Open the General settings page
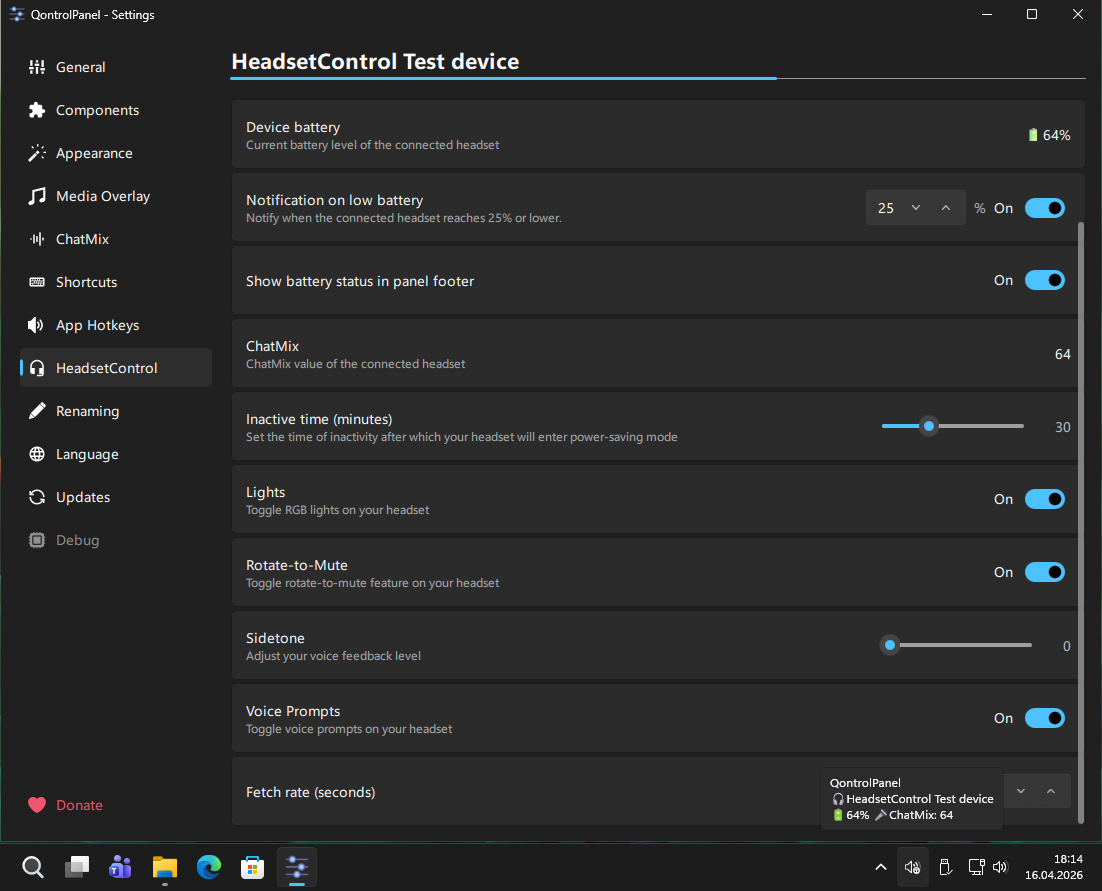The height and width of the screenshot is (891, 1102). coord(116,67)
